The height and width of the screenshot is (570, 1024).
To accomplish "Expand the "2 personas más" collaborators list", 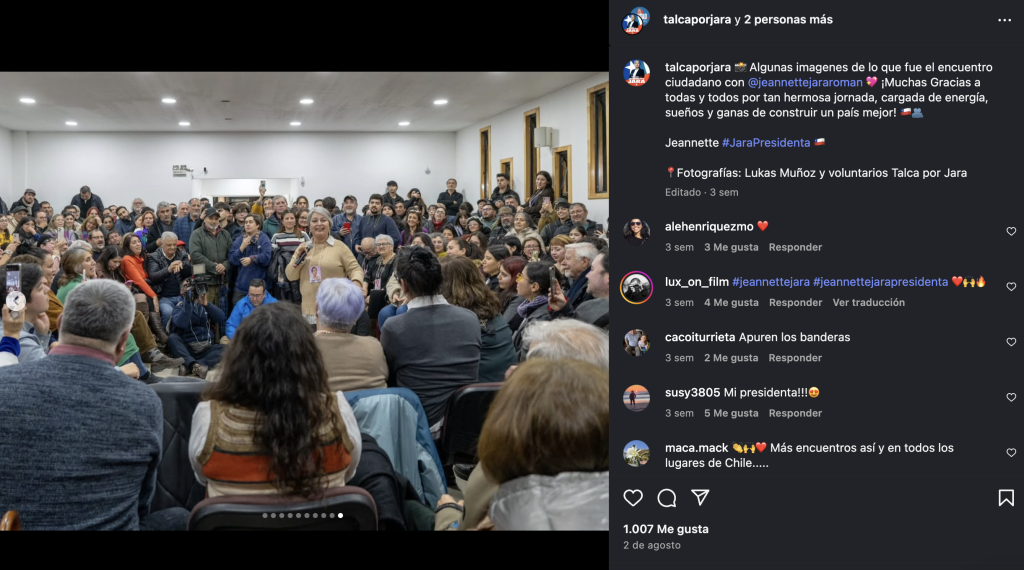I will pyautogui.click(x=788, y=20).
